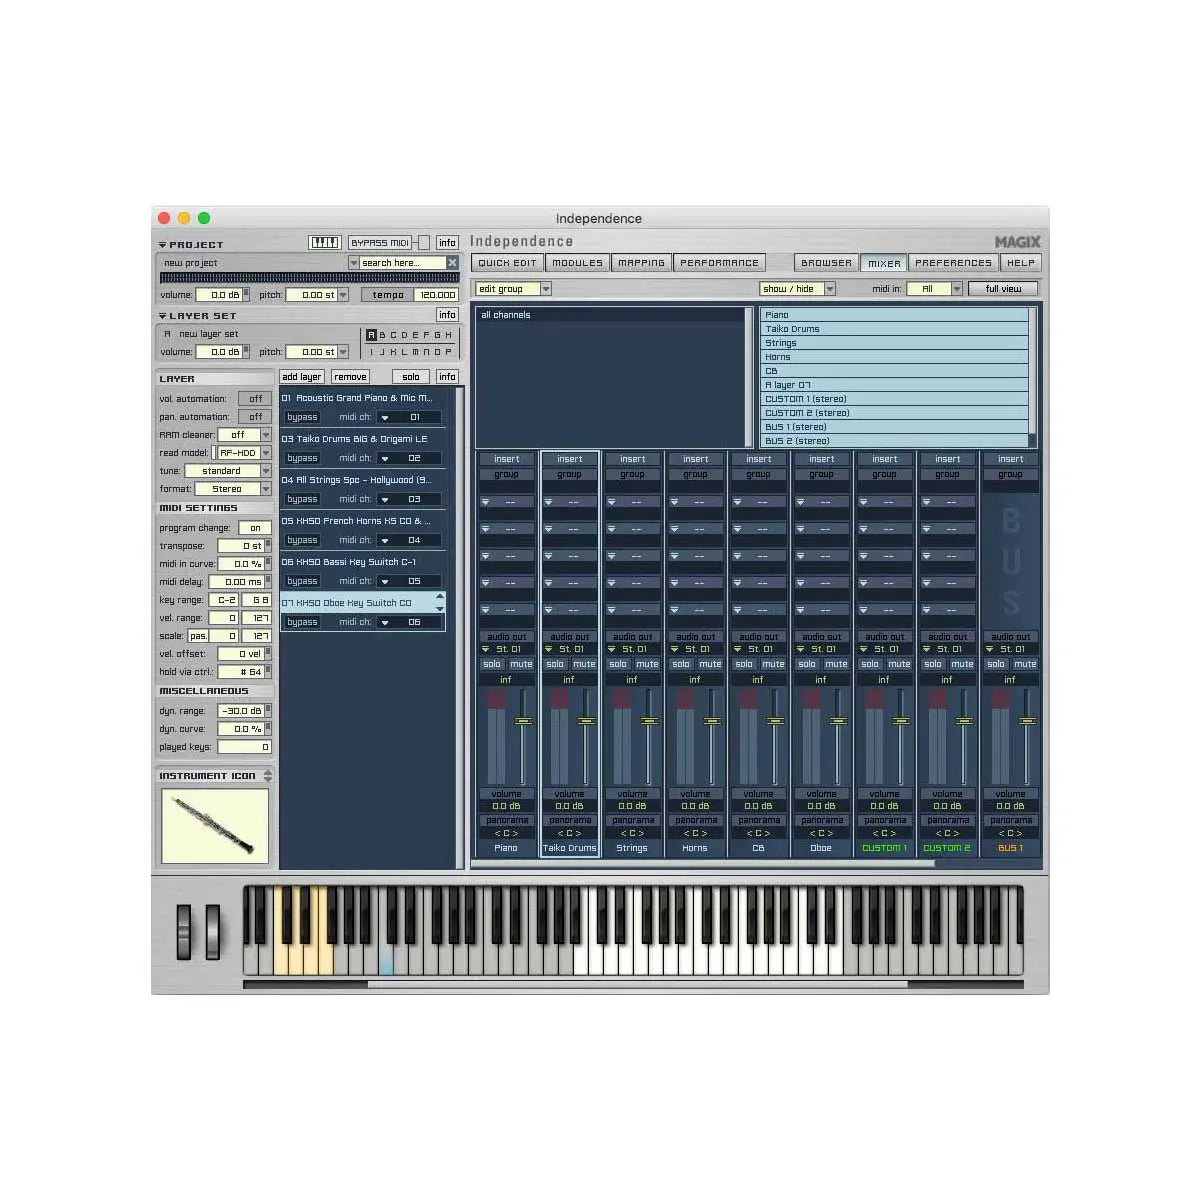
Task: Click the oboe instrument icon
Action: point(213,824)
